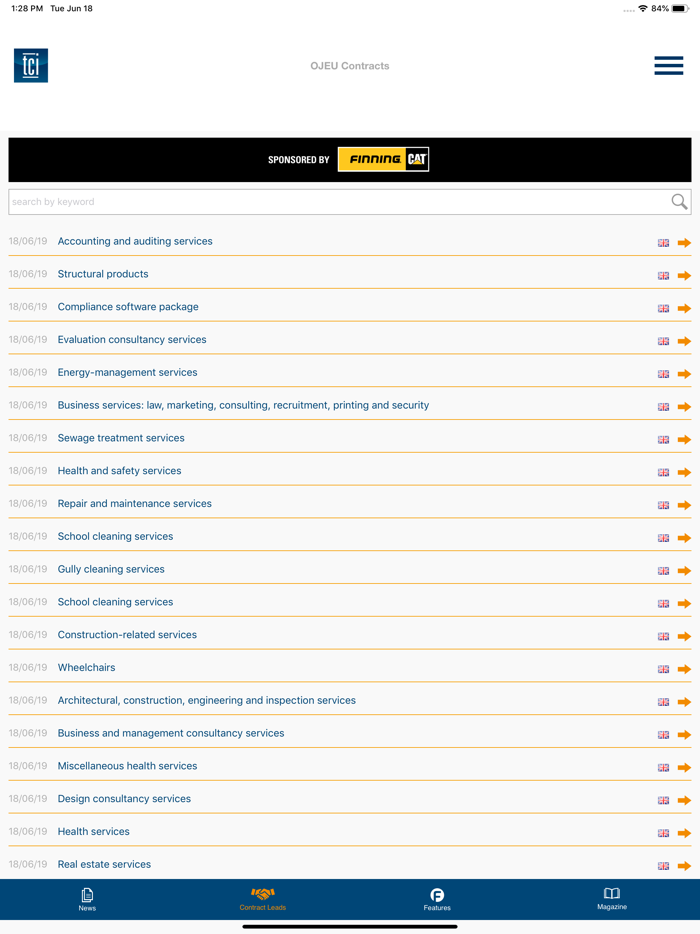Tap orange arrow for Health and safety services
Image resolution: width=700 pixels, height=934 pixels.
pyautogui.click(x=684, y=472)
